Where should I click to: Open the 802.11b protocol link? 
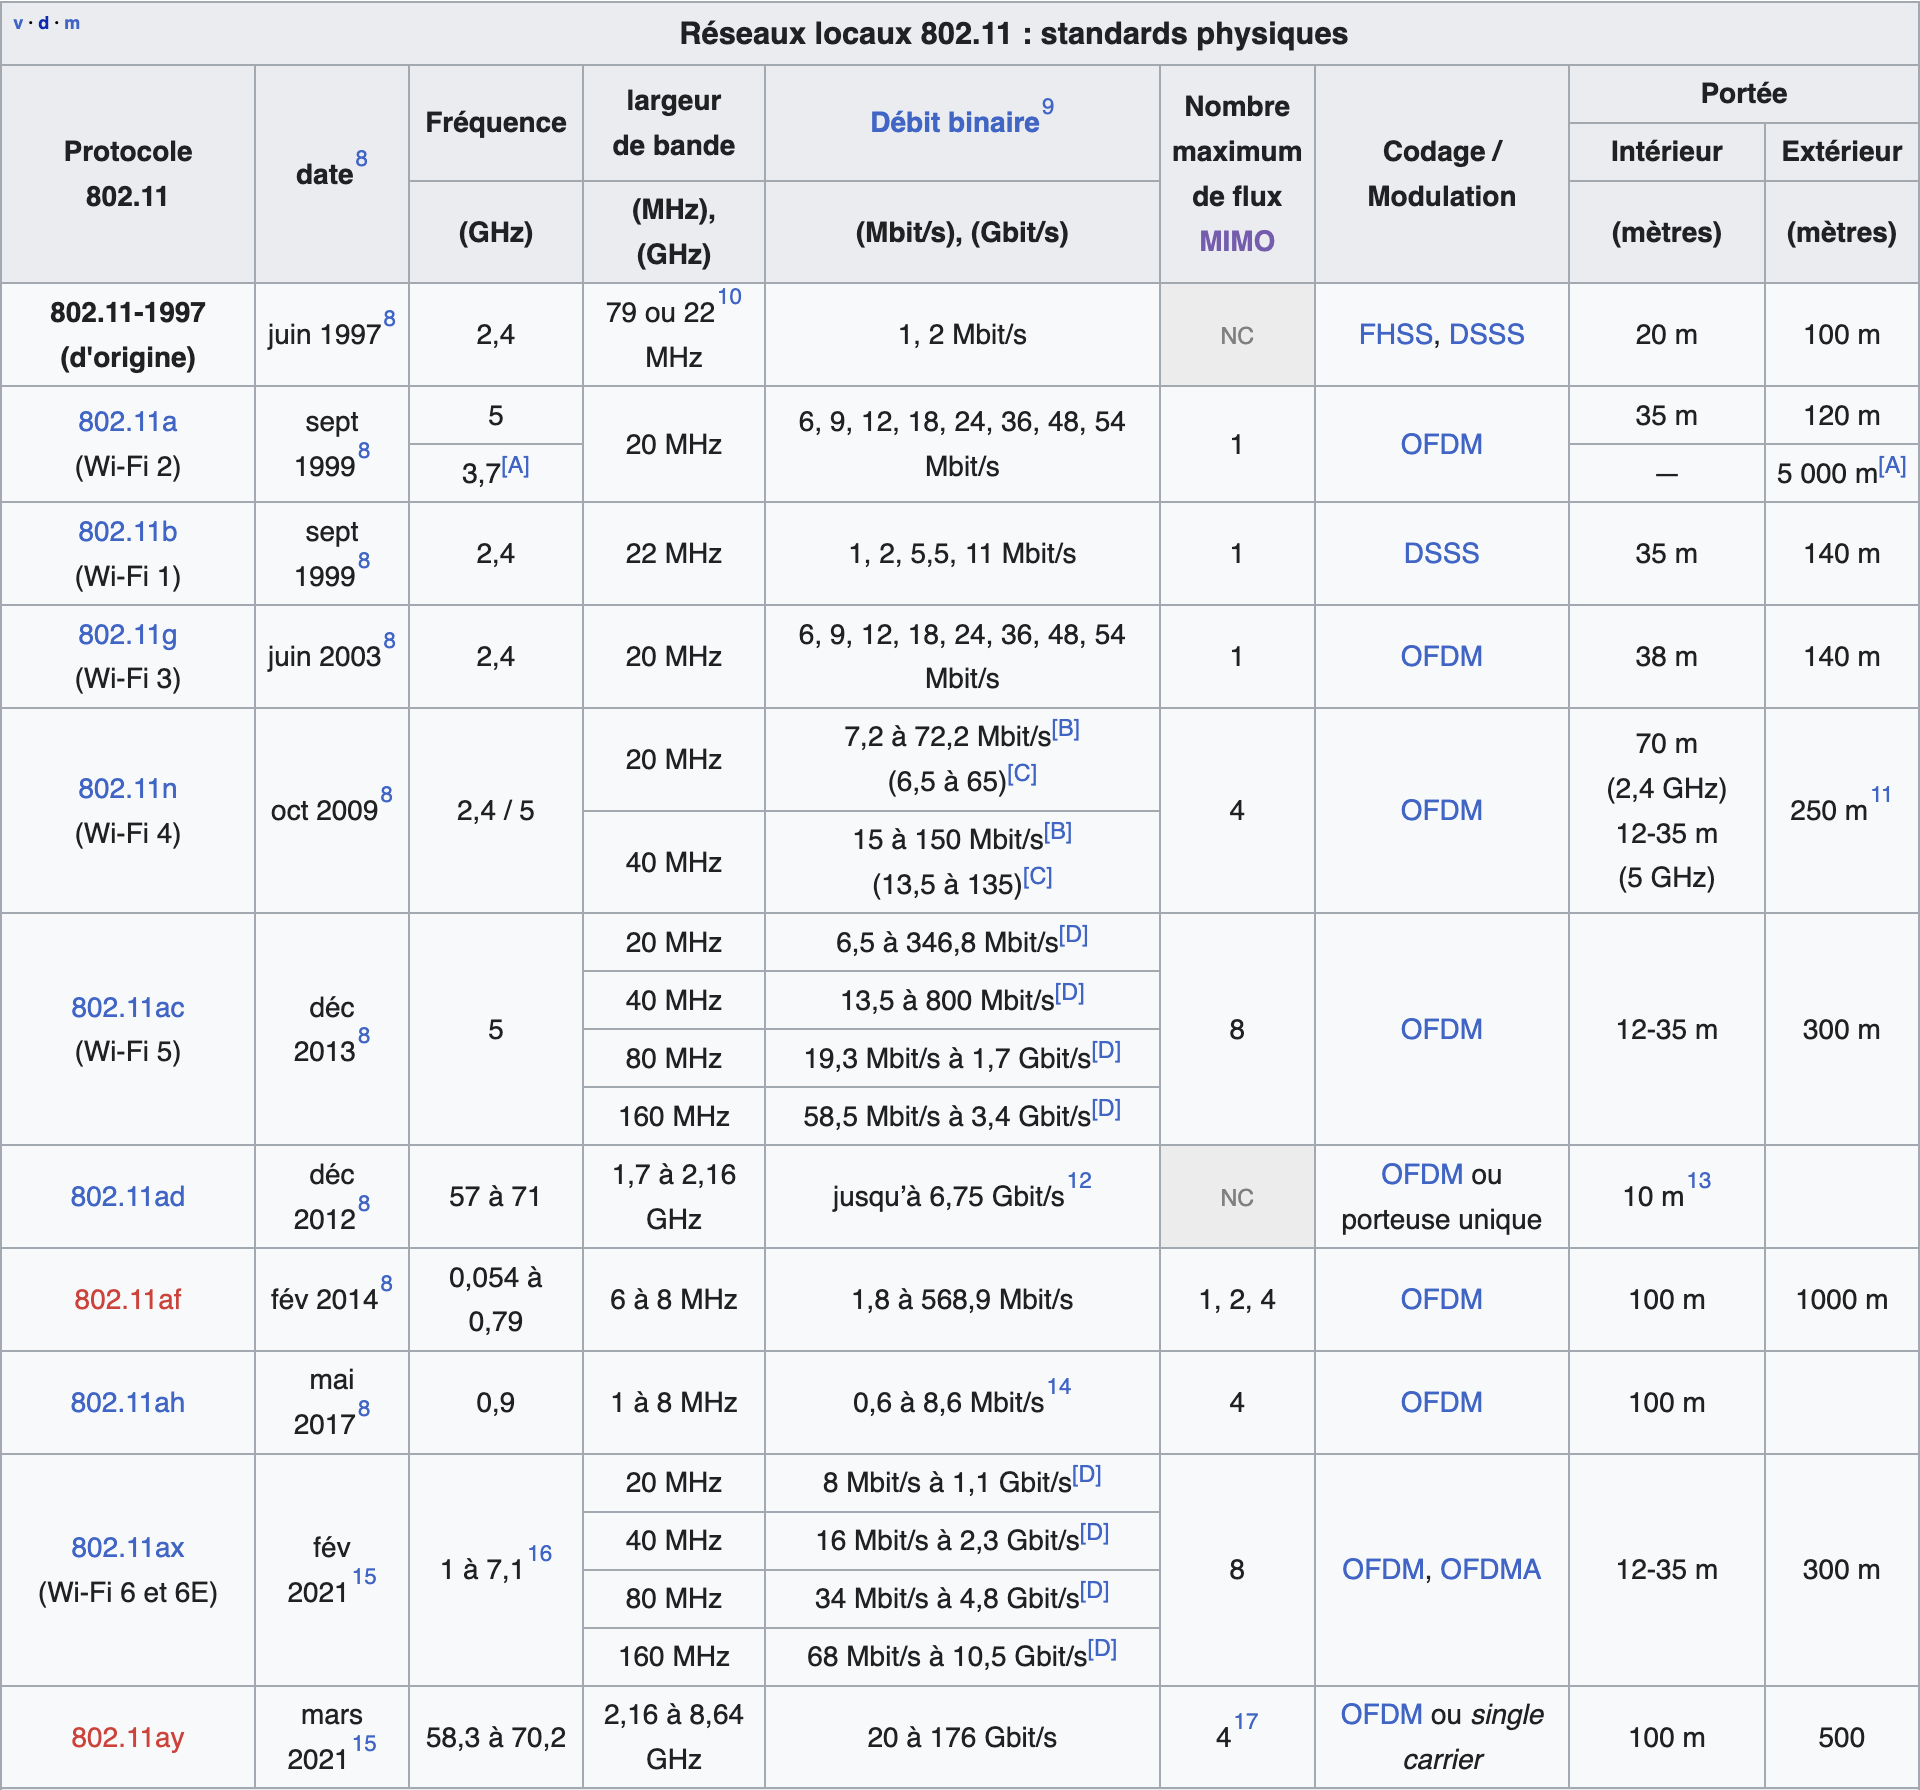coord(128,531)
